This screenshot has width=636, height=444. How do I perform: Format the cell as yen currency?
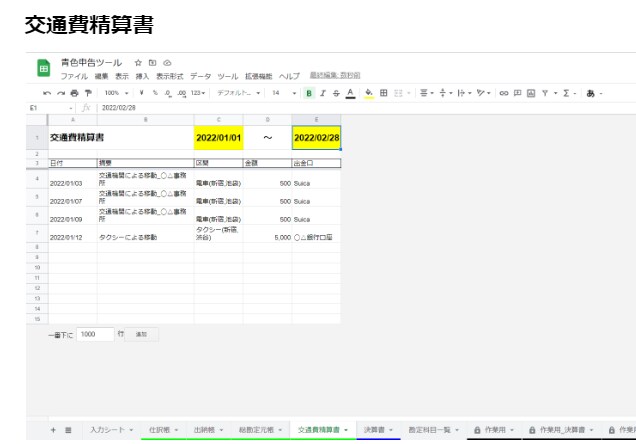point(141,93)
